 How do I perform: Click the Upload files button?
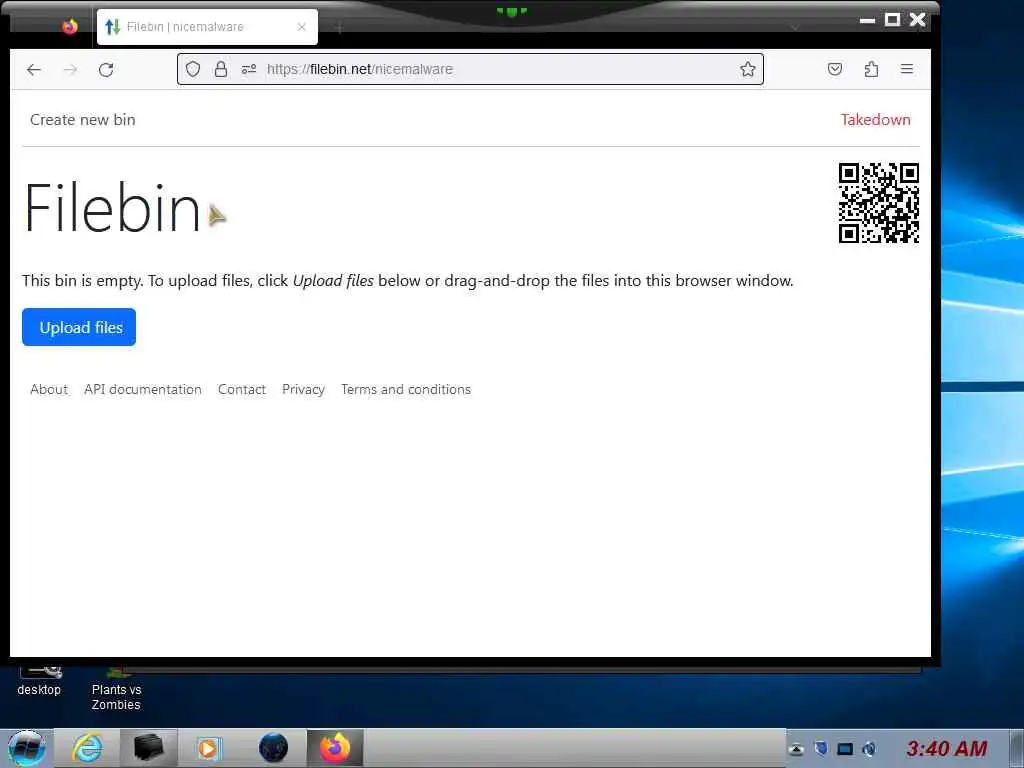pyautogui.click(x=79, y=327)
